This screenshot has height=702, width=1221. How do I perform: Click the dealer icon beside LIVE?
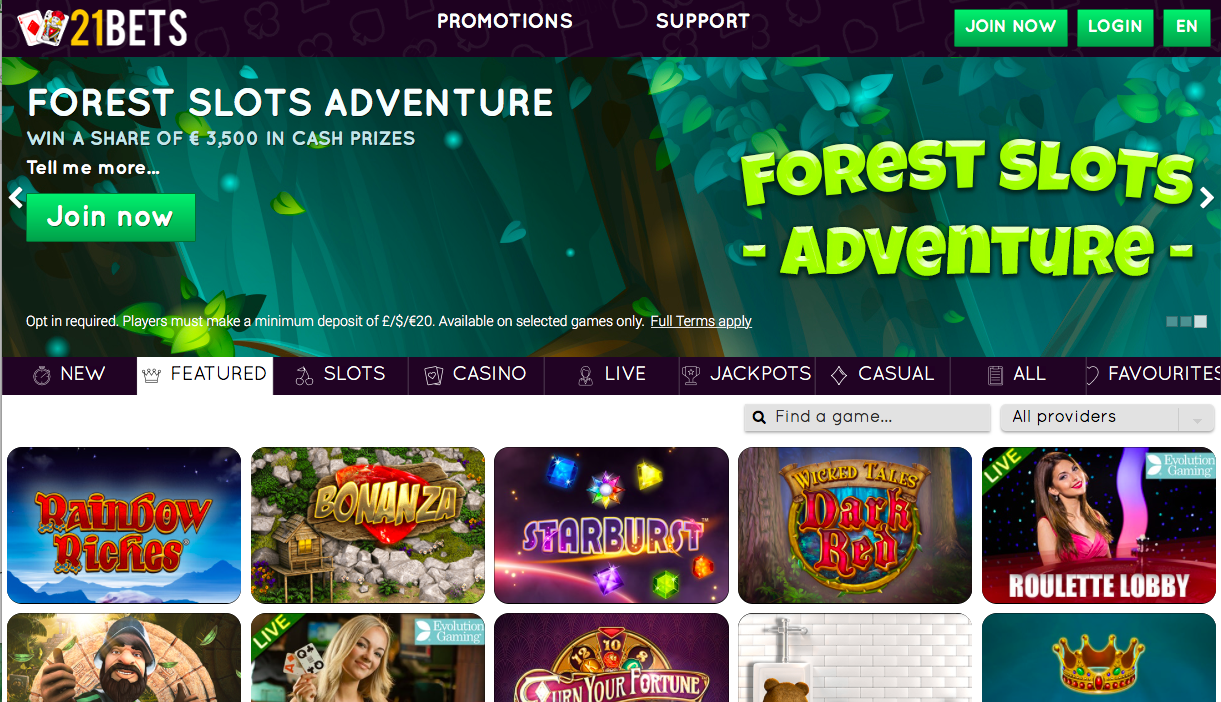click(586, 376)
